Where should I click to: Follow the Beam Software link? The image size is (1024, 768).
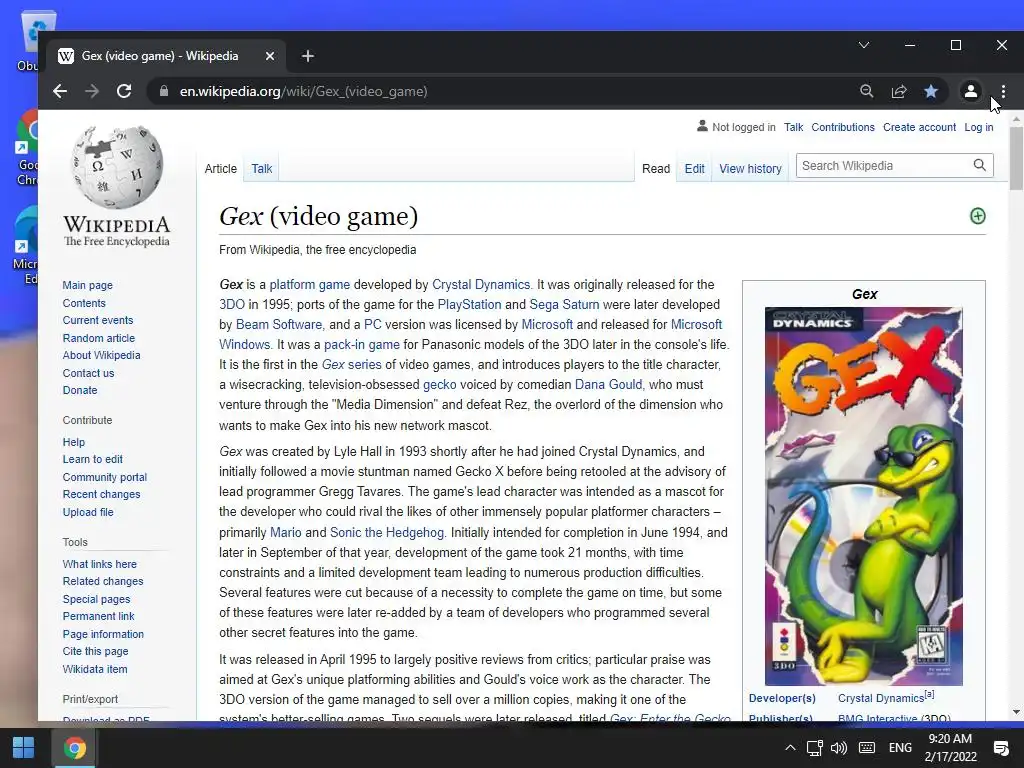click(279, 325)
